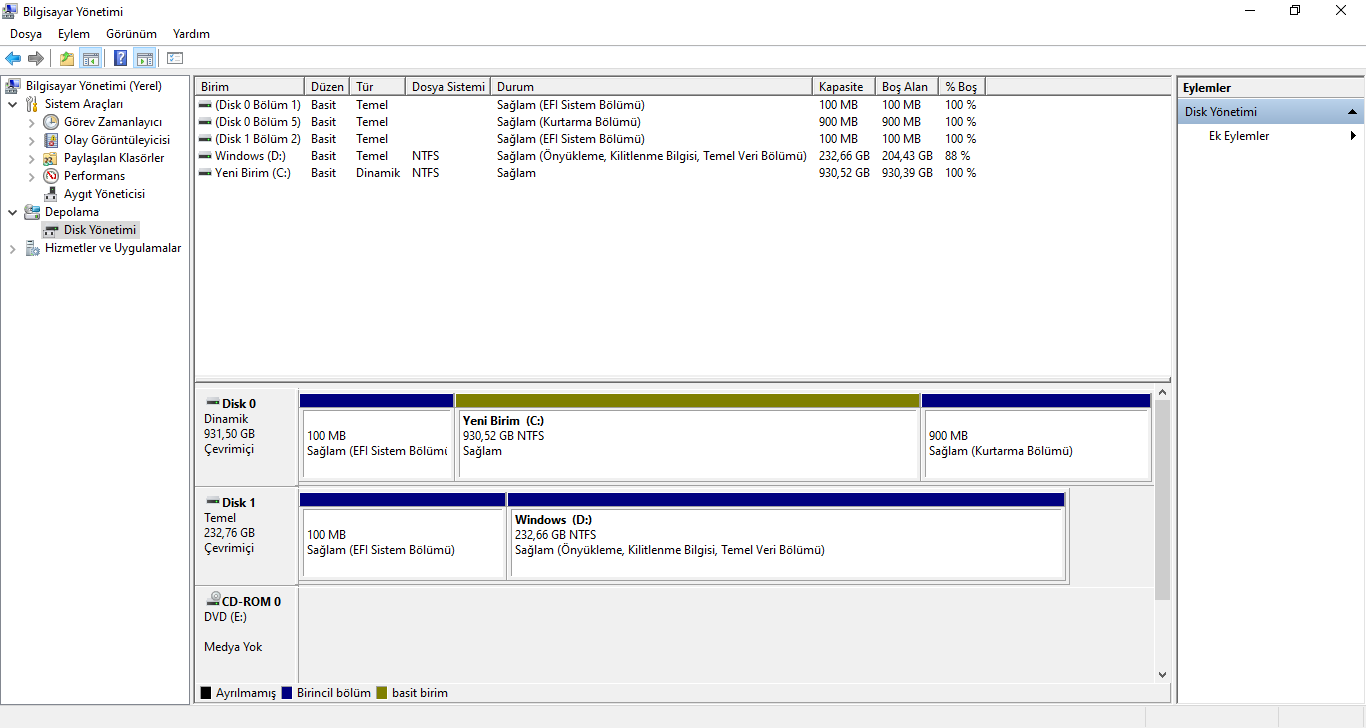Viewport: 1366px width, 728px height.
Task: Sort volumes by Kapasite column header
Action: [842, 87]
